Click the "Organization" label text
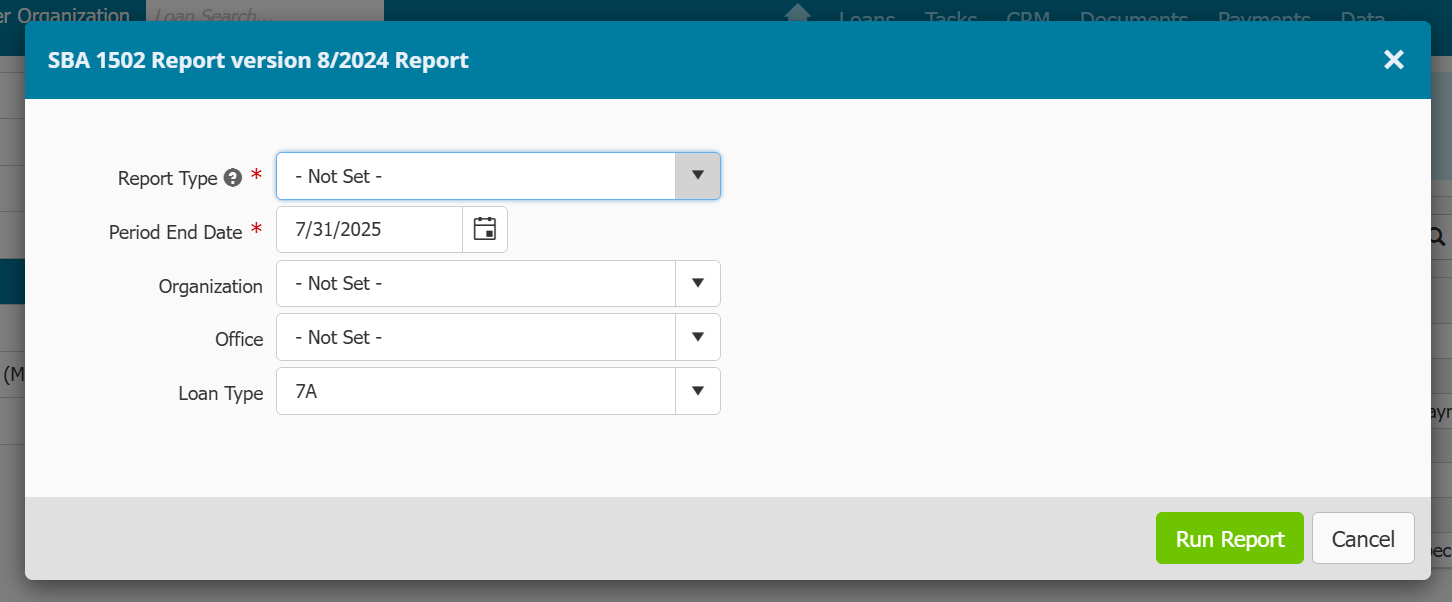The height and width of the screenshot is (602, 1452). tap(211, 286)
